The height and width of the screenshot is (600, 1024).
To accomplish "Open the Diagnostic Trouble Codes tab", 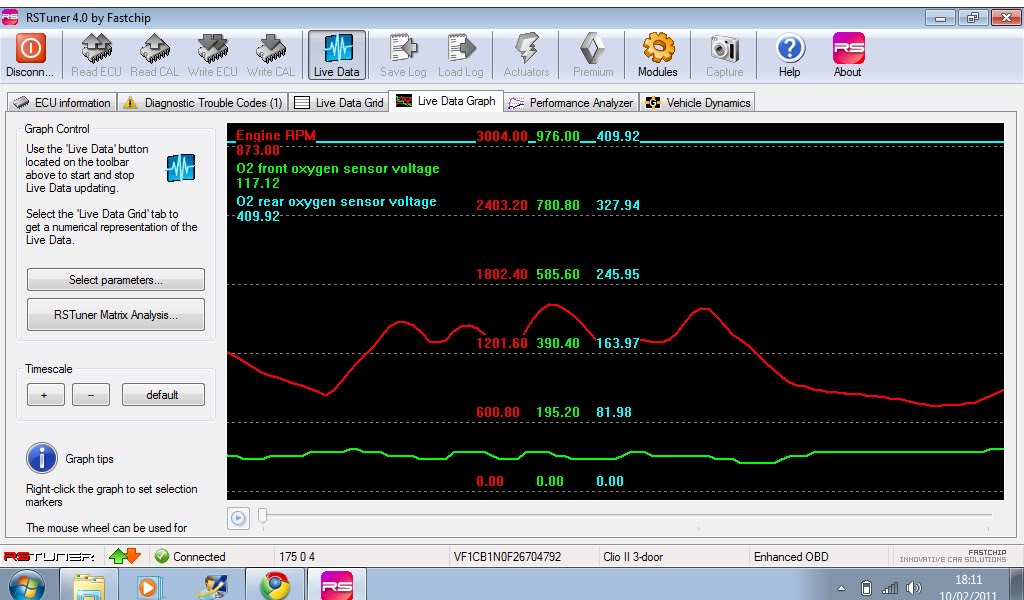I will pyautogui.click(x=202, y=103).
